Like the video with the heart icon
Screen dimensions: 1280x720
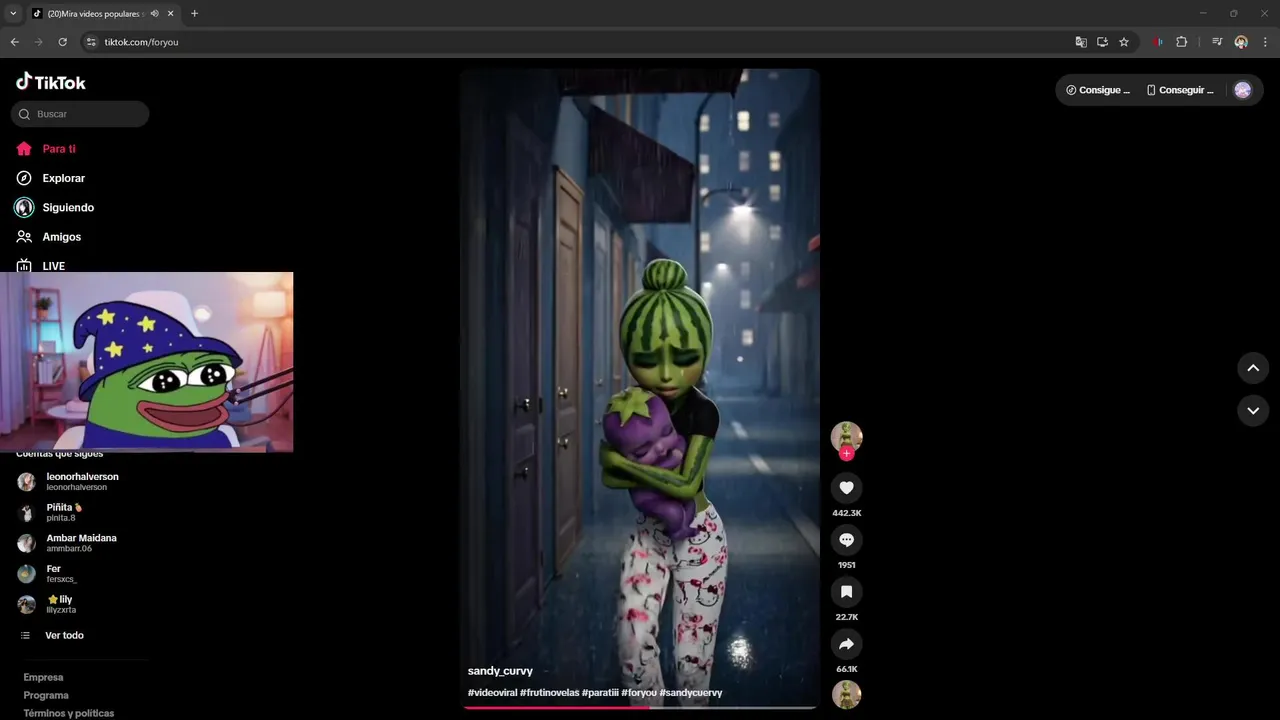[846, 487]
